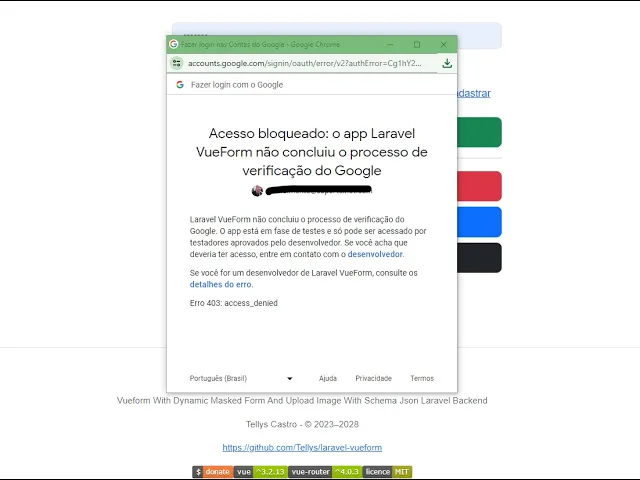Click the site info icon in address bar
640x480 pixels.
click(177, 63)
